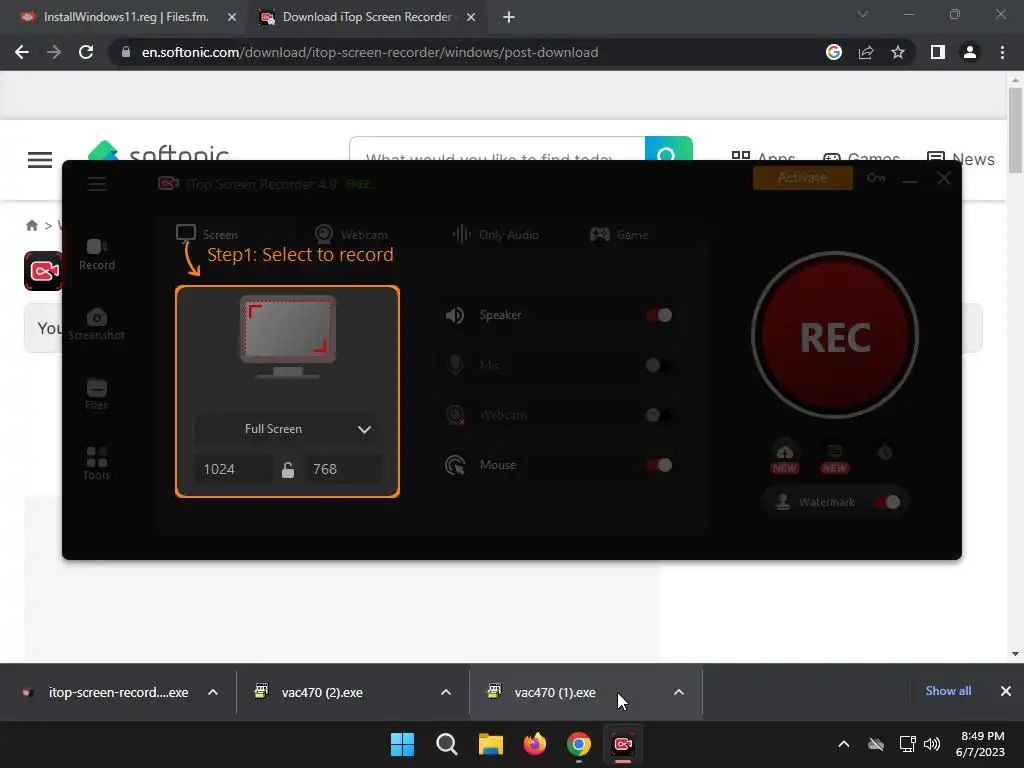Open File Explorer from taskbar

click(490, 744)
